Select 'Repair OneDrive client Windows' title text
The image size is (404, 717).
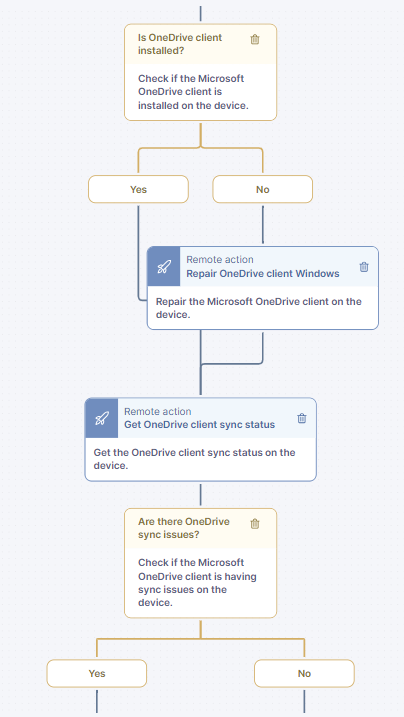click(263, 273)
